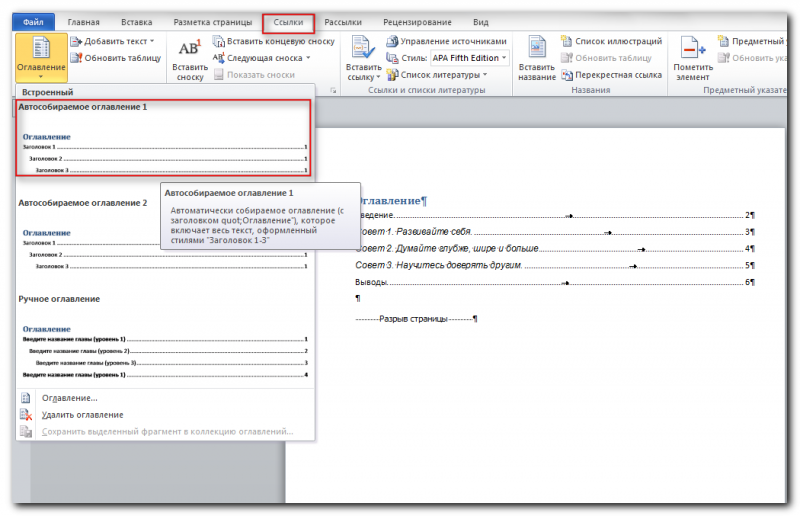Click the Разрыв страницы marker
The image size is (800, 516).
(x=416, y=319)
